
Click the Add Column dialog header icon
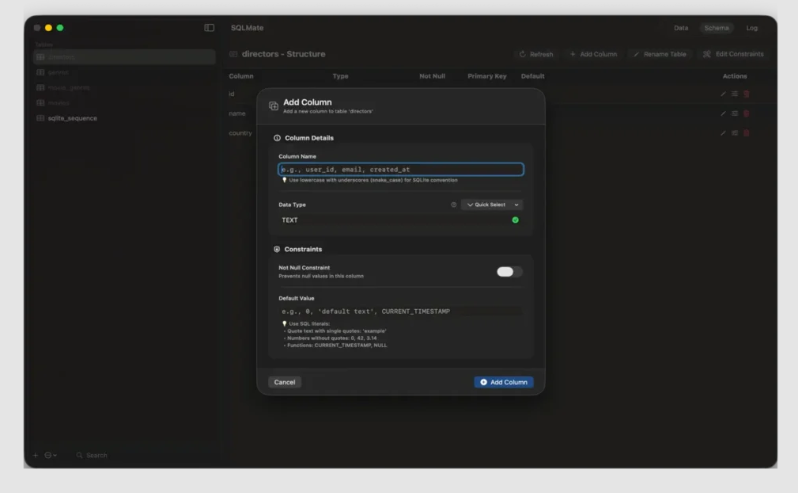click(273, 106)
